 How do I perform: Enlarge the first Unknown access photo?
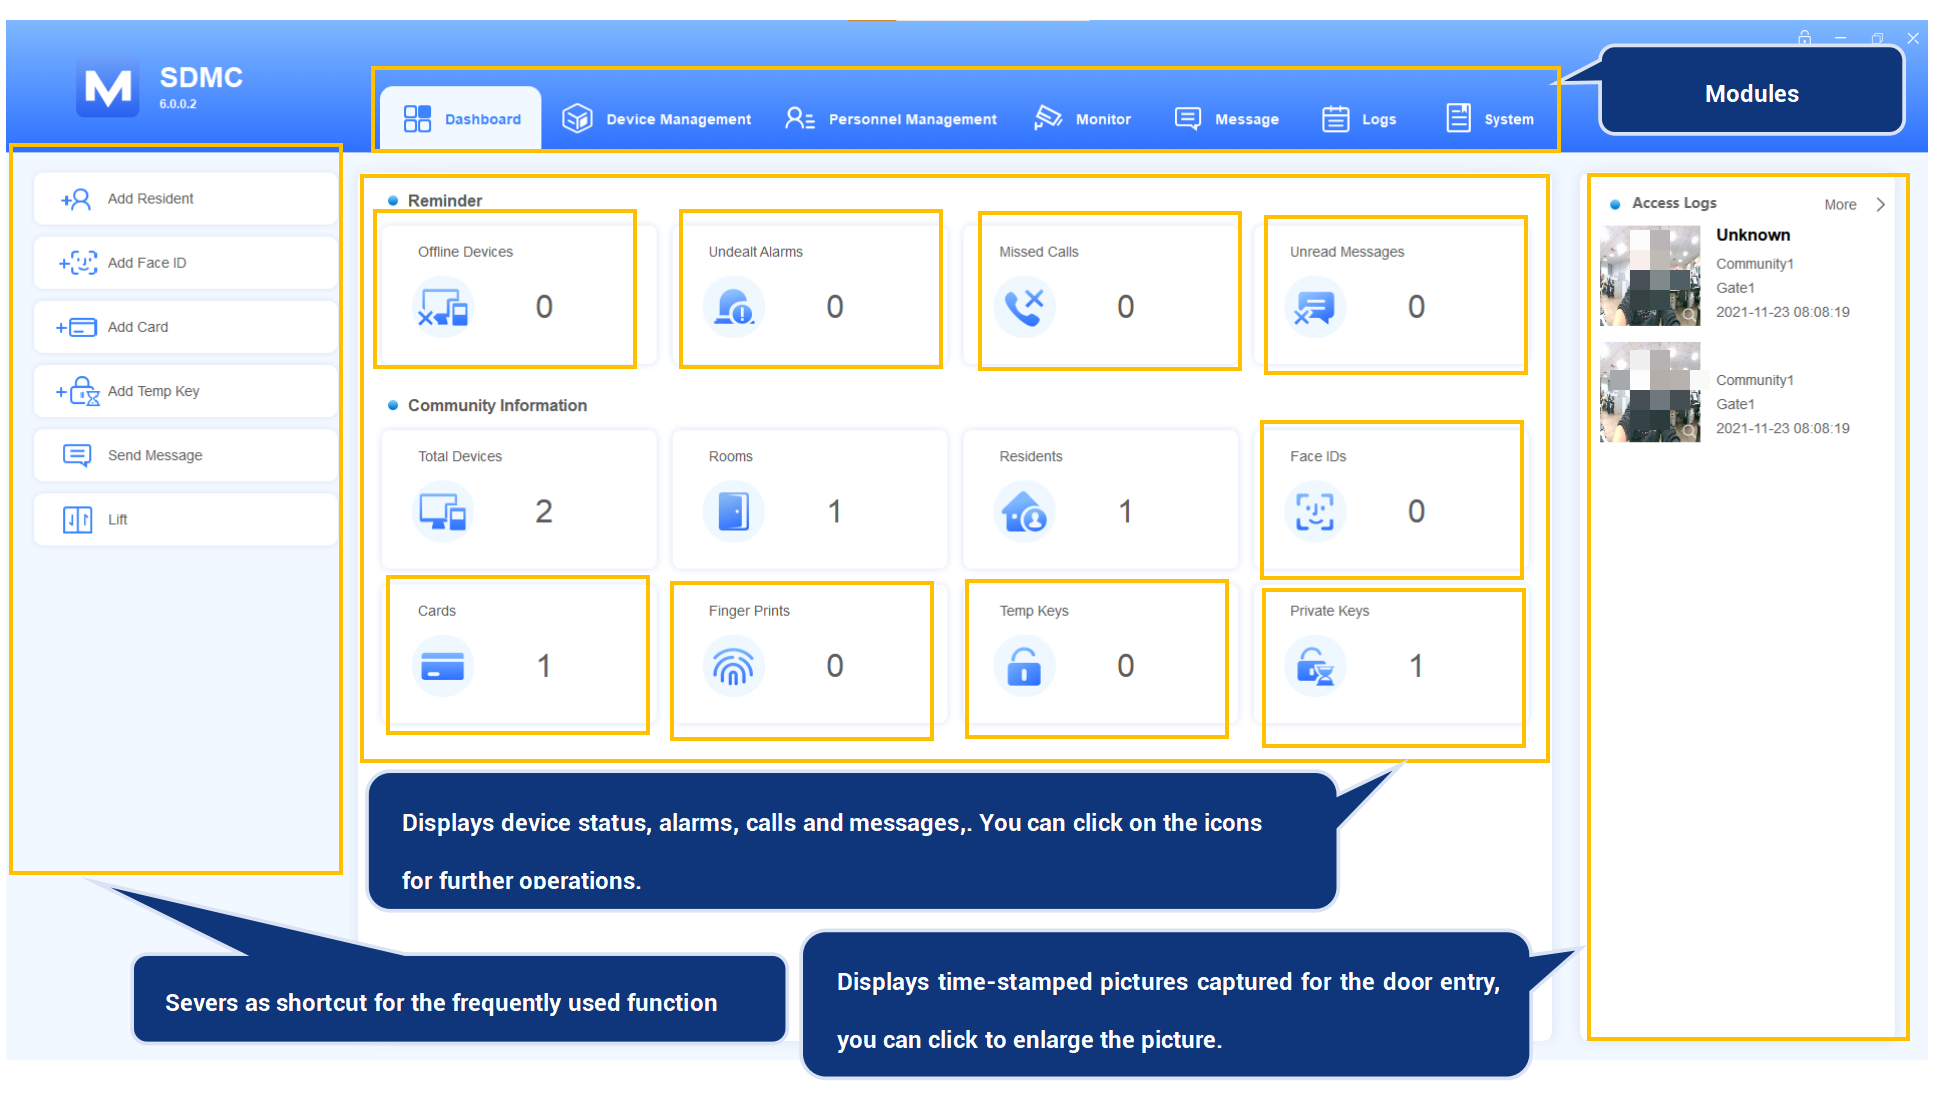pos(1650,276)
